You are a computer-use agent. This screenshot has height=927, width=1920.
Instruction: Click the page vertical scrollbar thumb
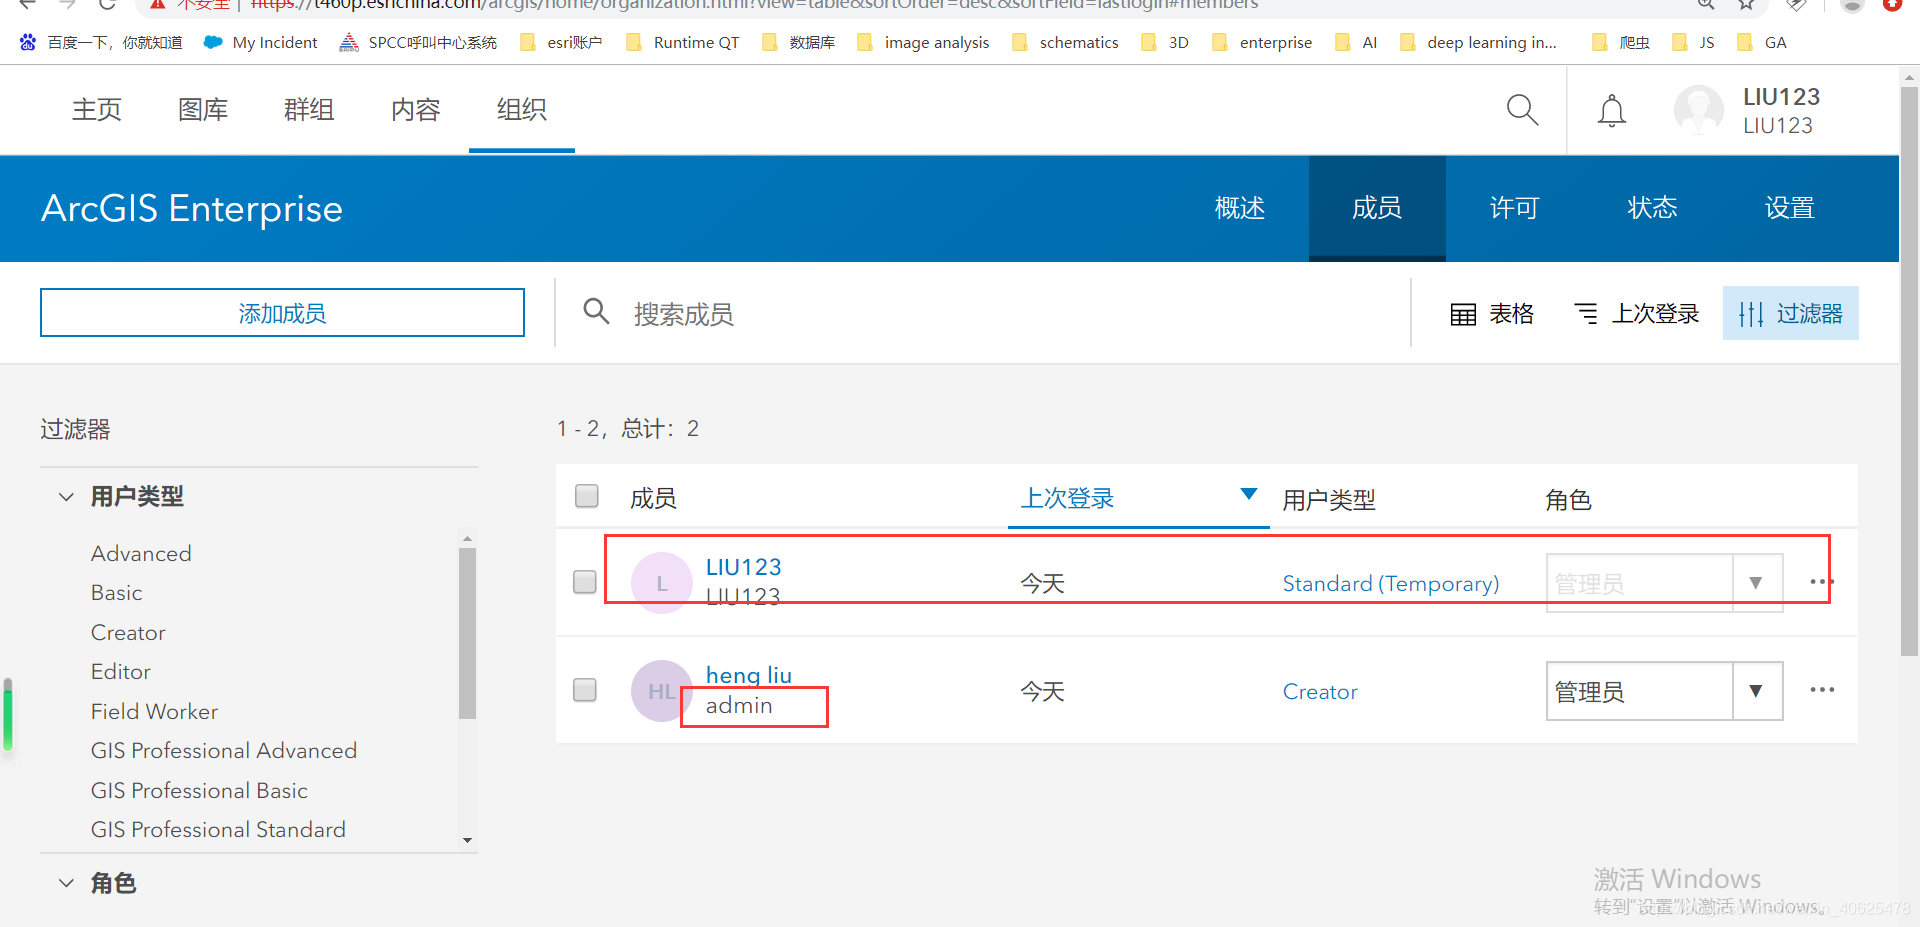coord(1909,370)
